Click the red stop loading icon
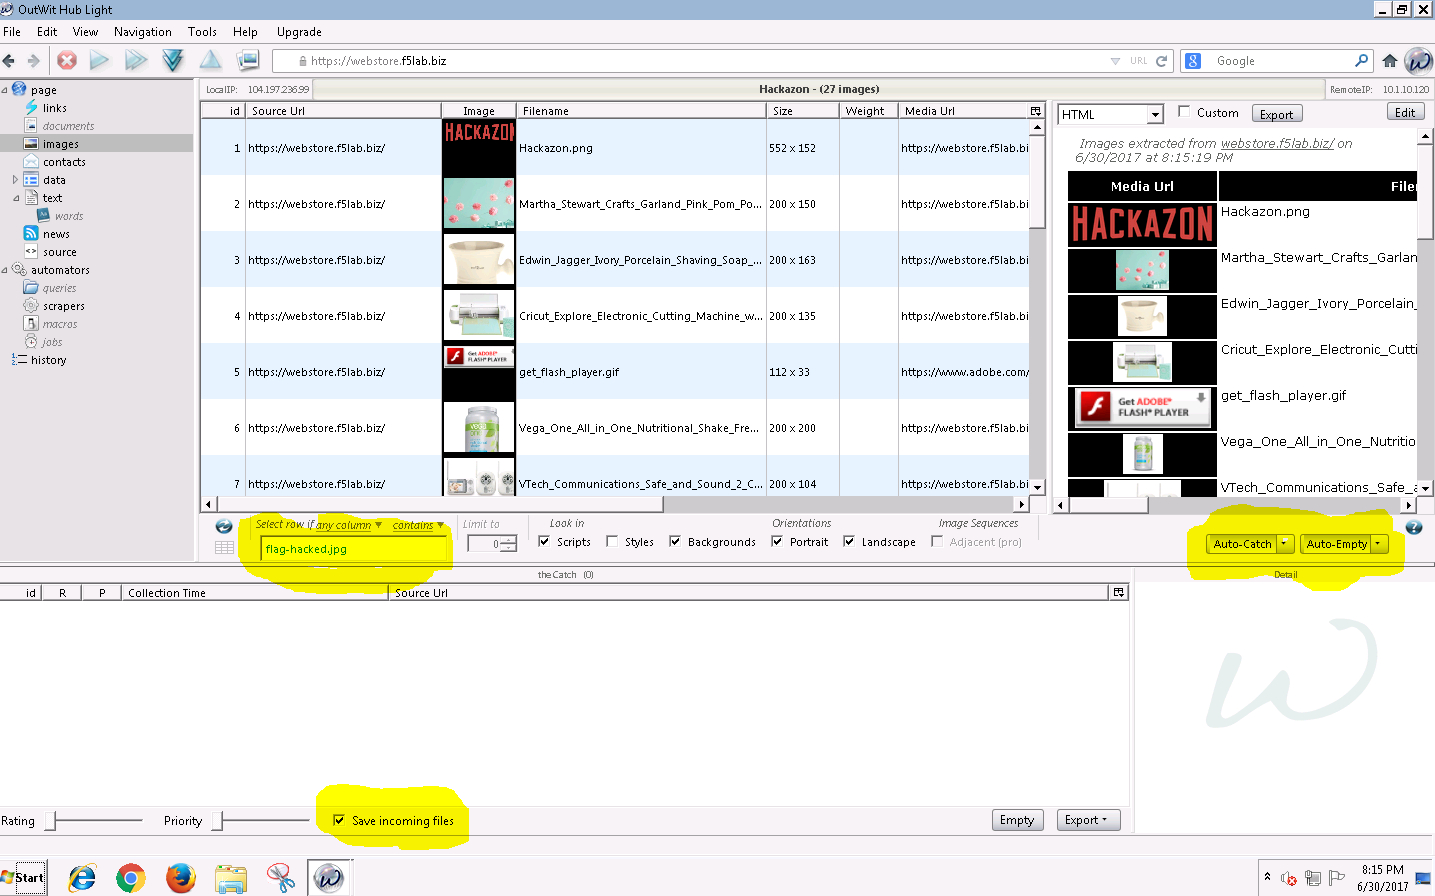This screenshot has width=1435, height=896. [67, 61]
